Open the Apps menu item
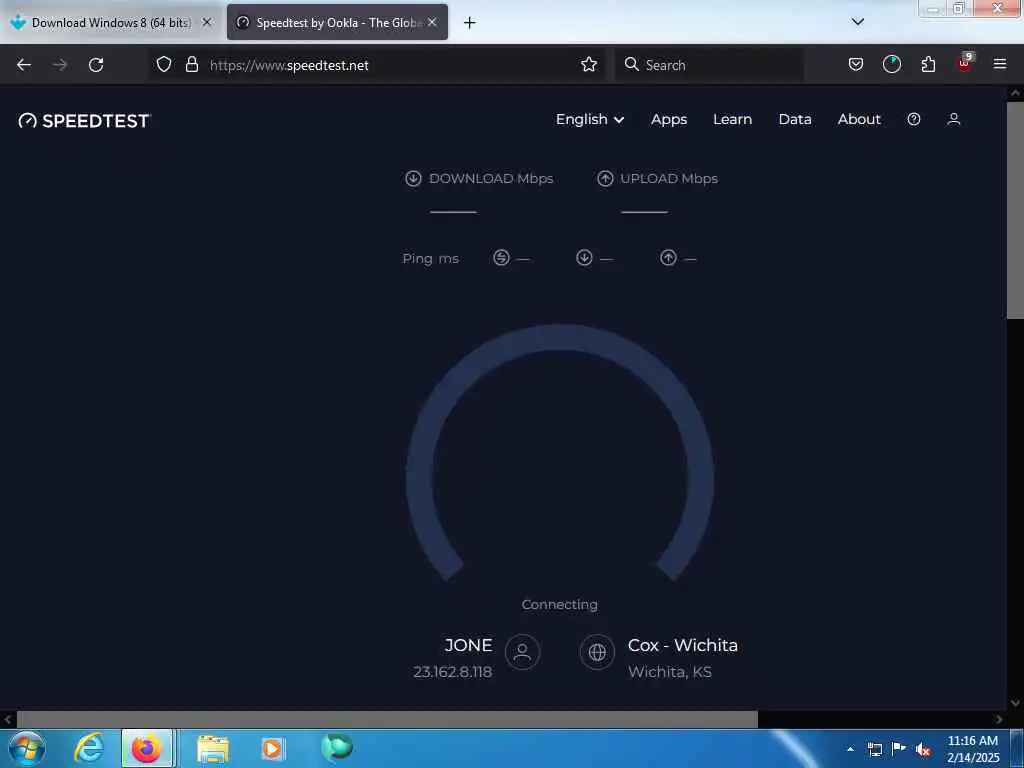Image resolution: width=1024 pixels, height=768 pixels. (x=669, y=120)
